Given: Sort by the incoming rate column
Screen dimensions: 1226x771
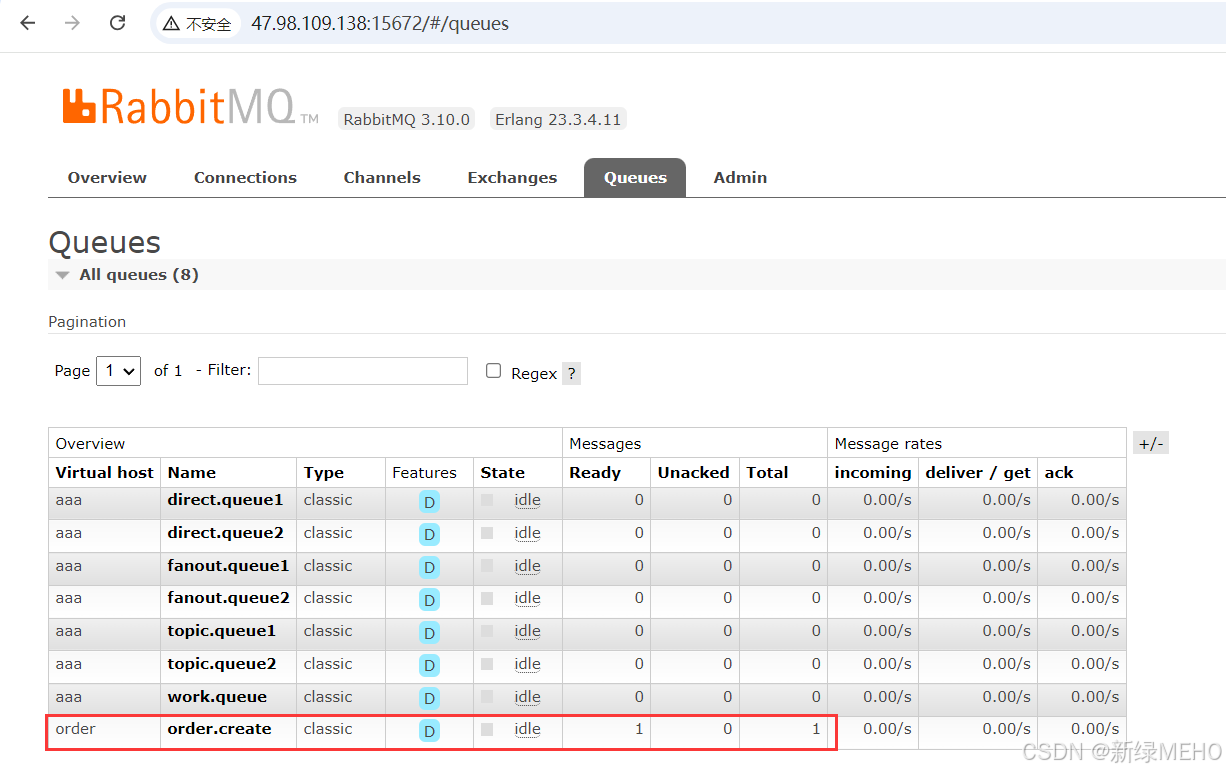Looking at the screenshot, I should pos(873,473).
